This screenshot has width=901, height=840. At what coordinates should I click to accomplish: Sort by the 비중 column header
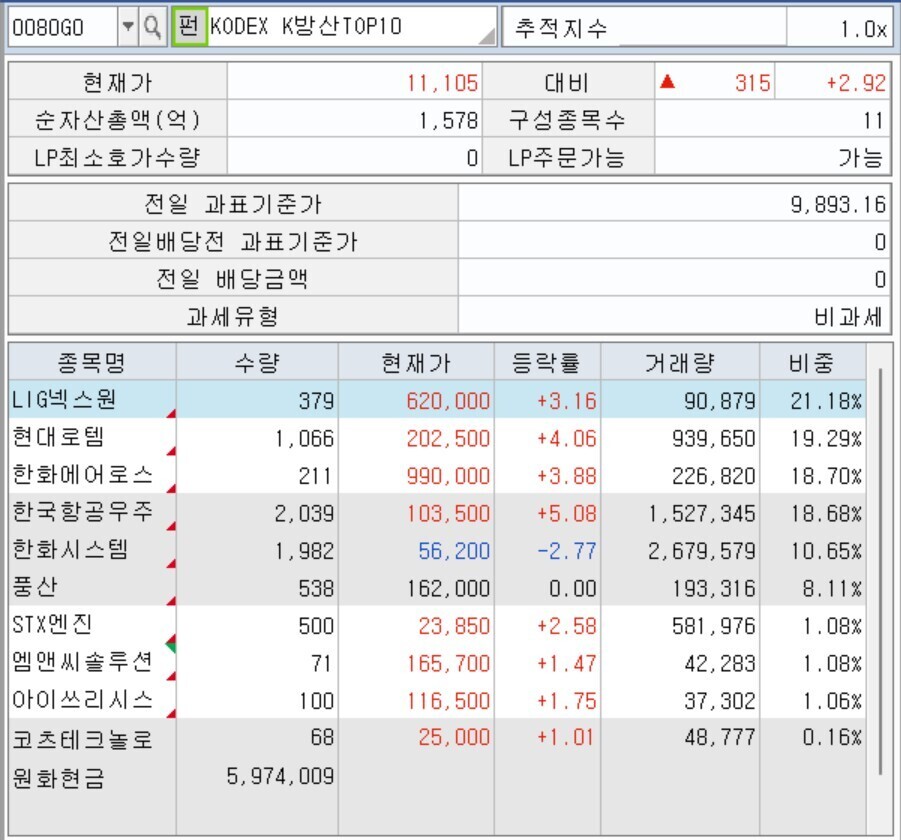tap(812, 362)
